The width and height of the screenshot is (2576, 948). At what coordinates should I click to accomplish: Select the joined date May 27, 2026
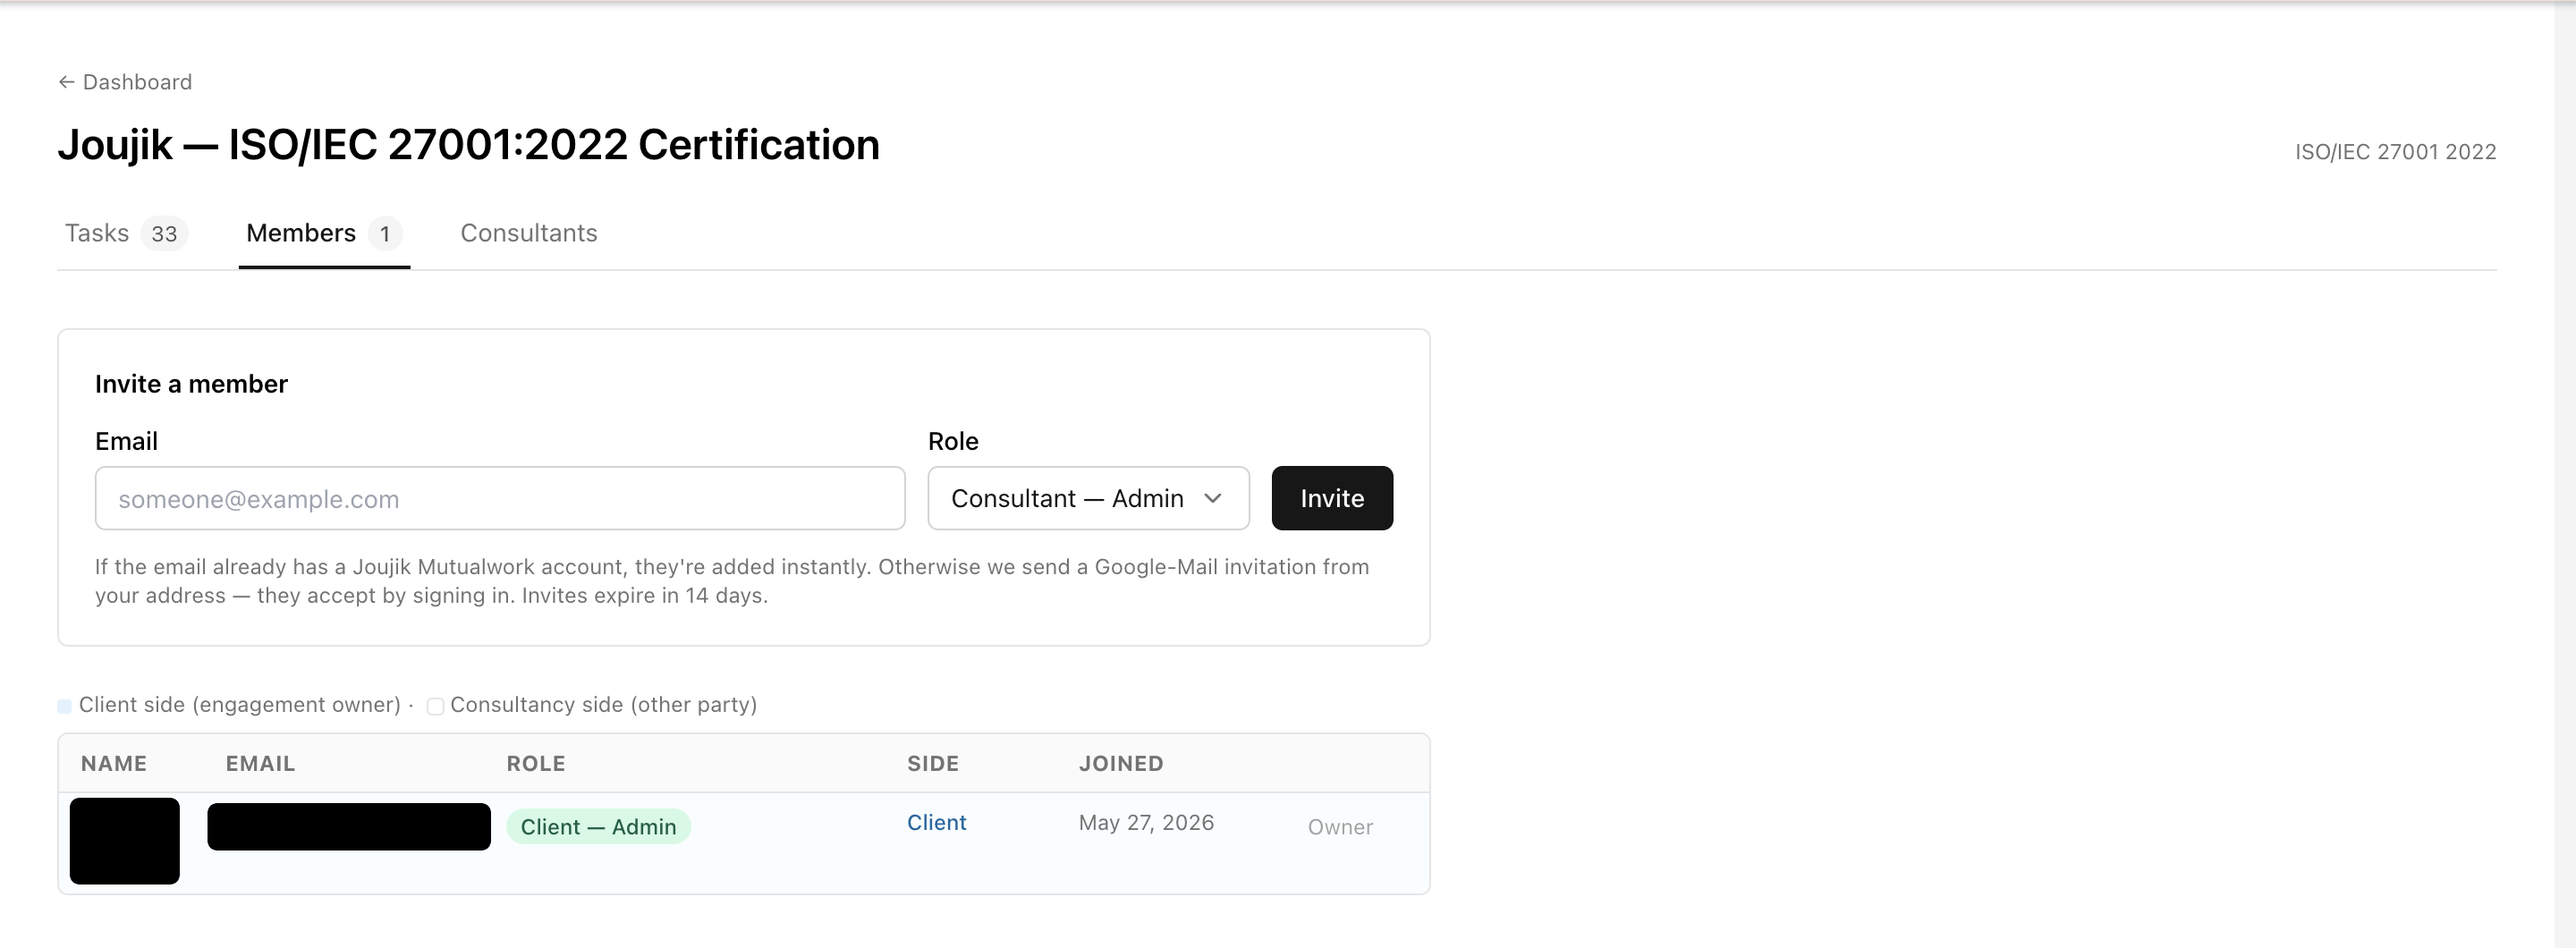[x=1146, y=823]
